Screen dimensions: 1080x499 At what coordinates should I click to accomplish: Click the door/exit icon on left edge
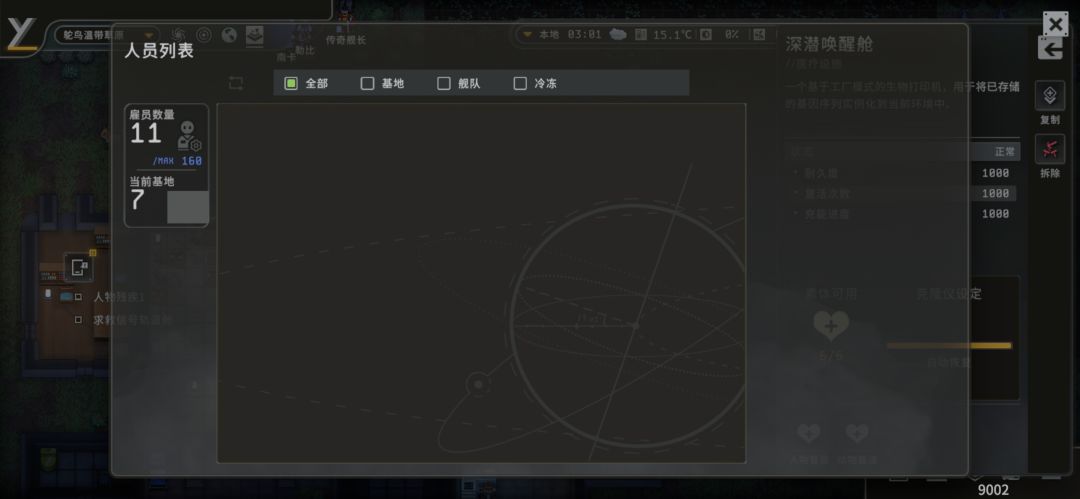click(x=79, y=267)
